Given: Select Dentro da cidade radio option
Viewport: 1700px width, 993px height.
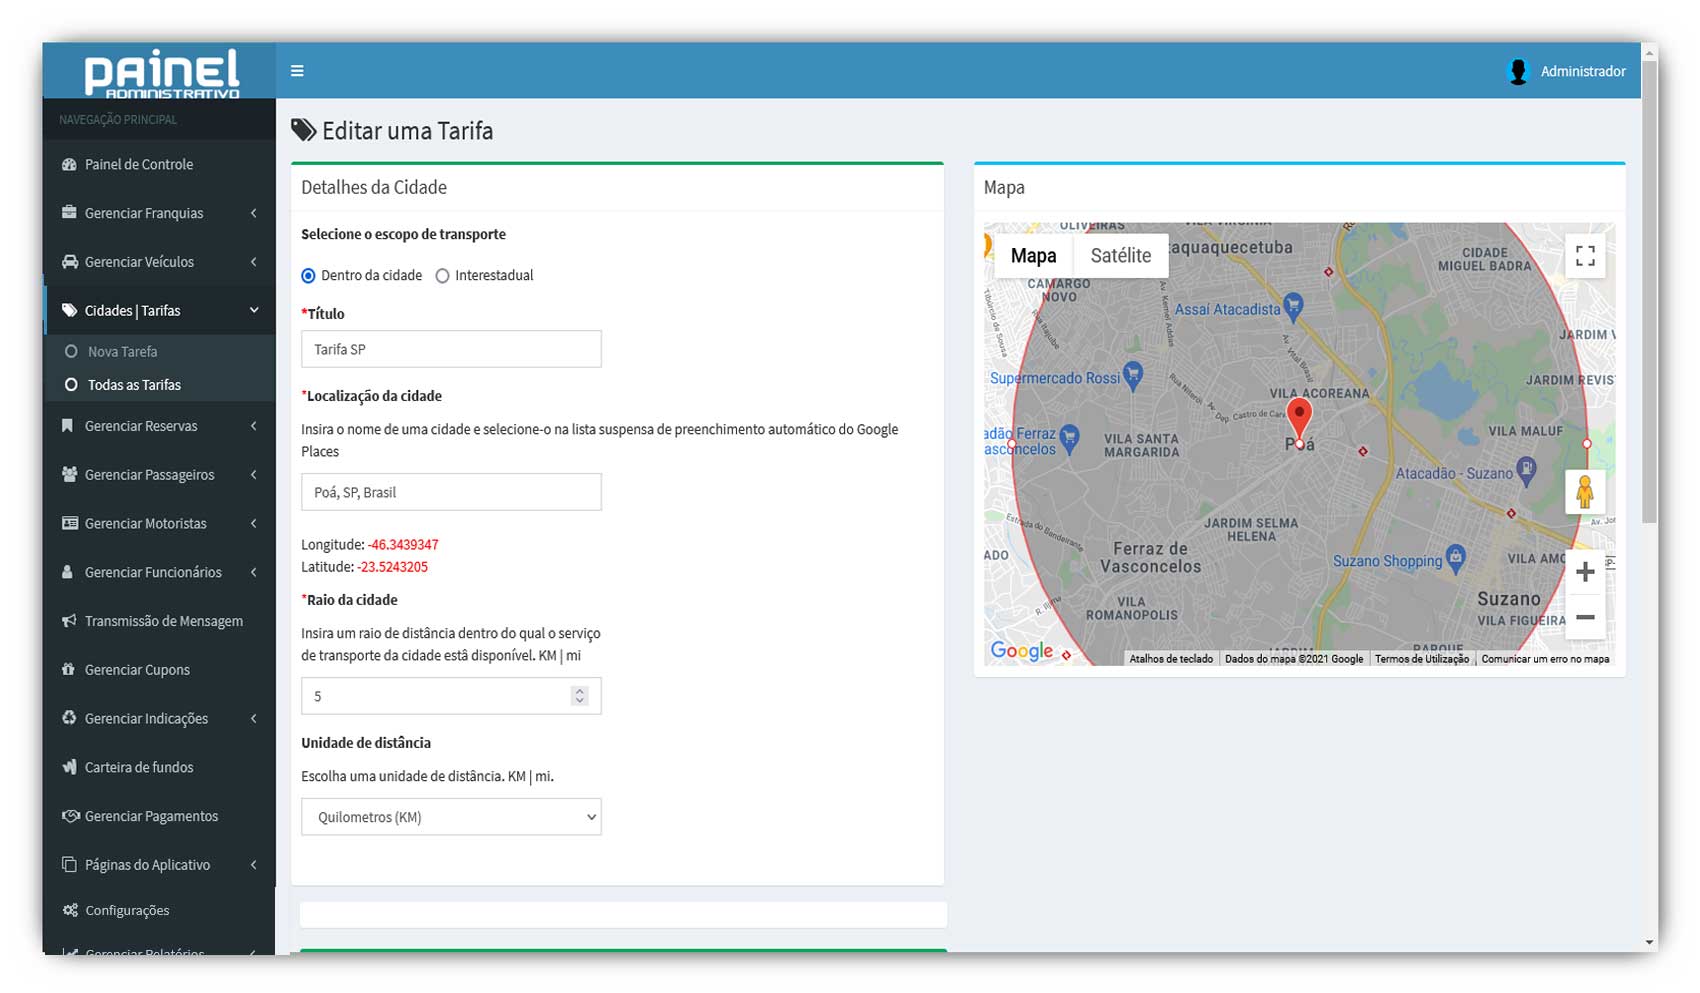Looking at the screenshot, I should tap(308, 276).
